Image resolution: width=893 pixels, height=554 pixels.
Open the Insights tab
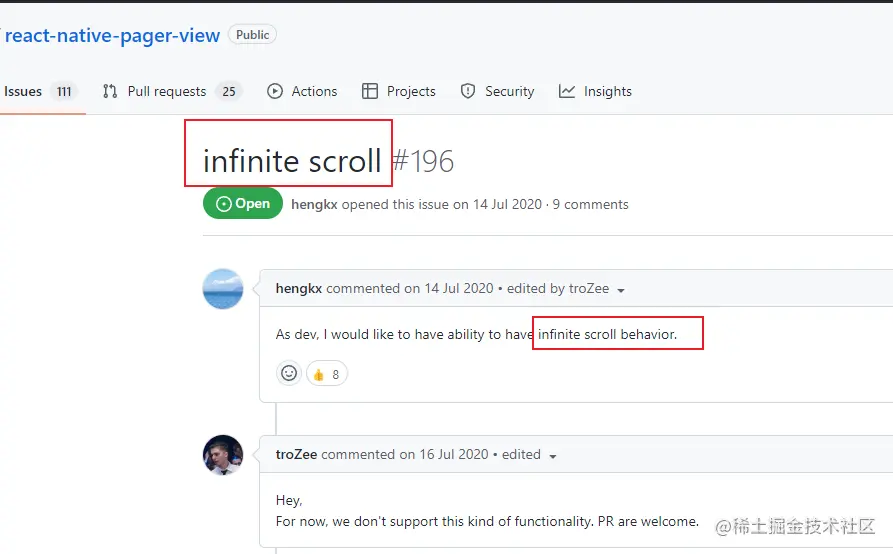pos(608,91)
